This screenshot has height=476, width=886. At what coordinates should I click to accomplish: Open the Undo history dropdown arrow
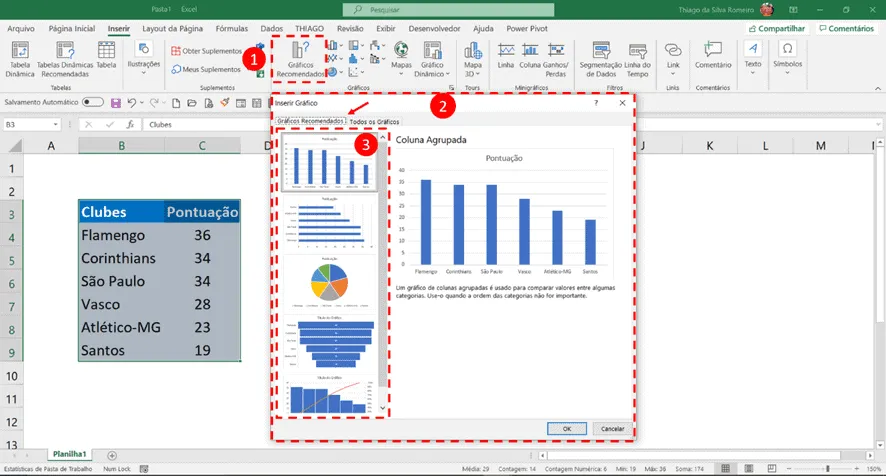click(x=141, y=103)
